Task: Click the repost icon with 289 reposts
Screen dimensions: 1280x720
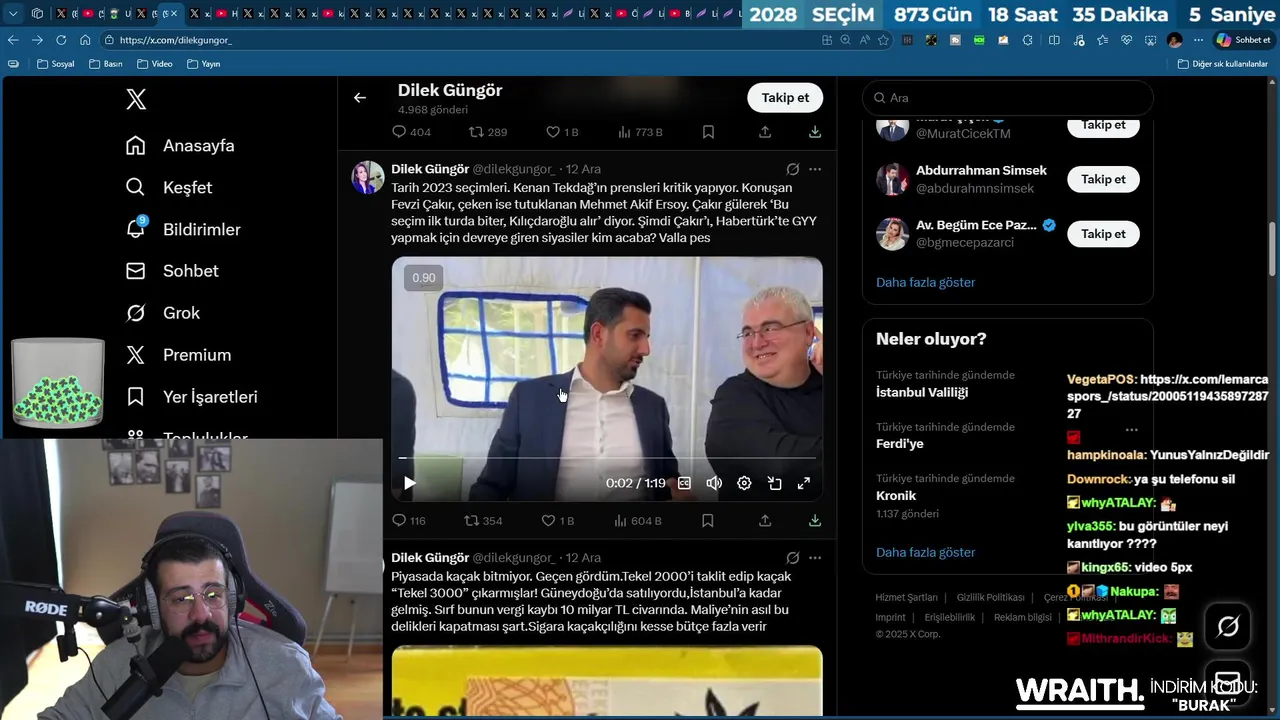Action: [476, 132]
